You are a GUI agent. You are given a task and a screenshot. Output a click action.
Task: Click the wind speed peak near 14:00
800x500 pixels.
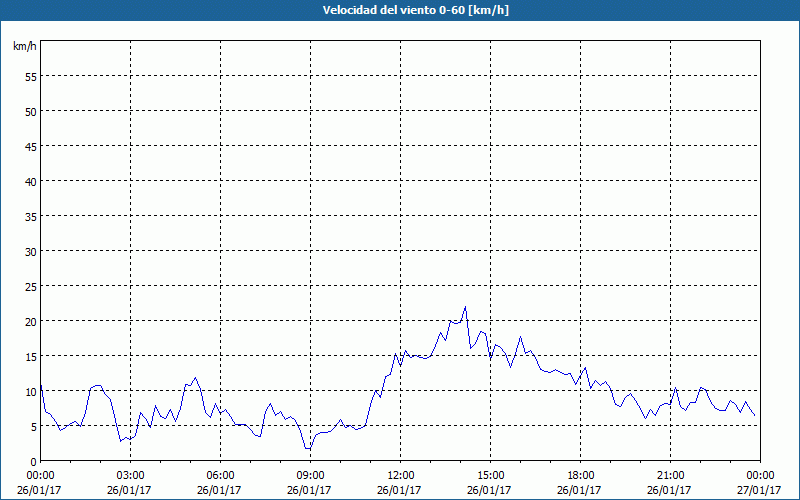[x=465, y=307]
